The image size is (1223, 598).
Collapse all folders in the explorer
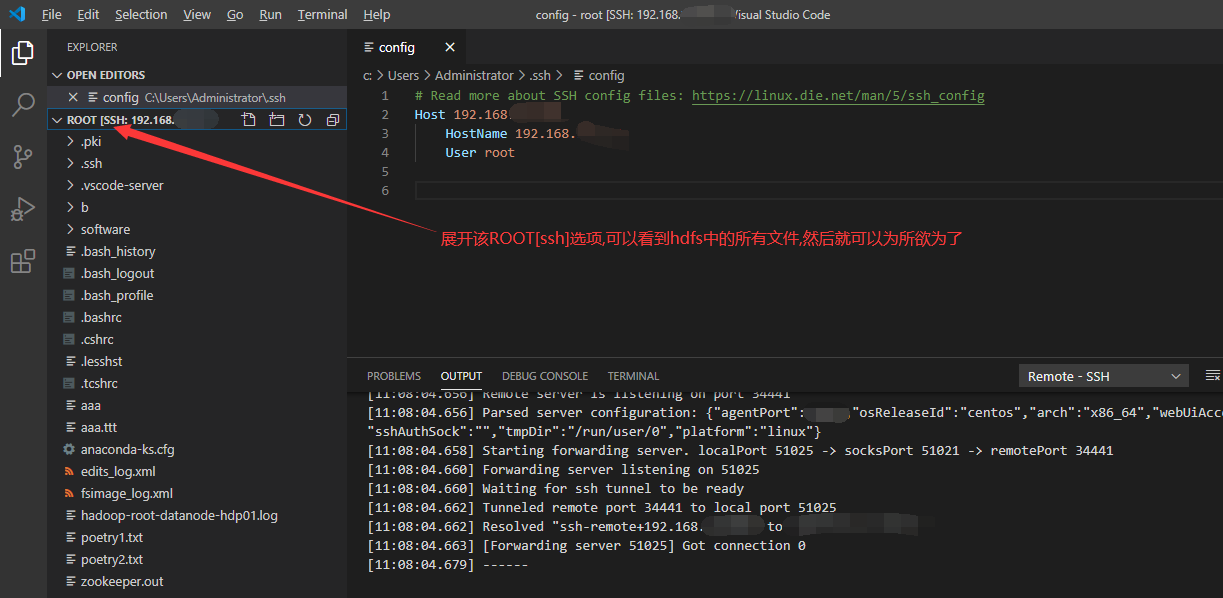pos(332,118)
